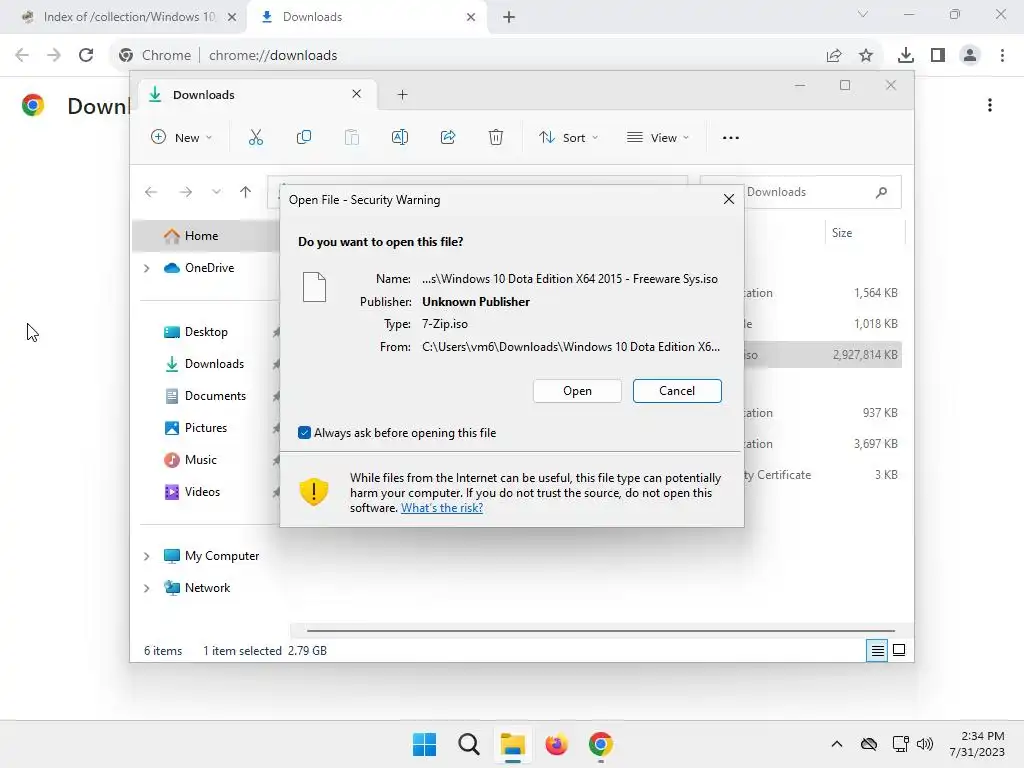
Task: Open the volume control in system tray
Action: coord(925,744)
